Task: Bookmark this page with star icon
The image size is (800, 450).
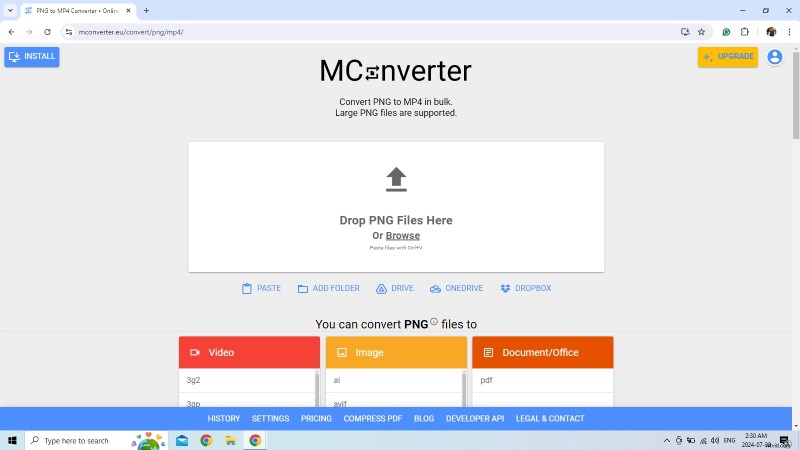Action: click(x=702, y=32)
